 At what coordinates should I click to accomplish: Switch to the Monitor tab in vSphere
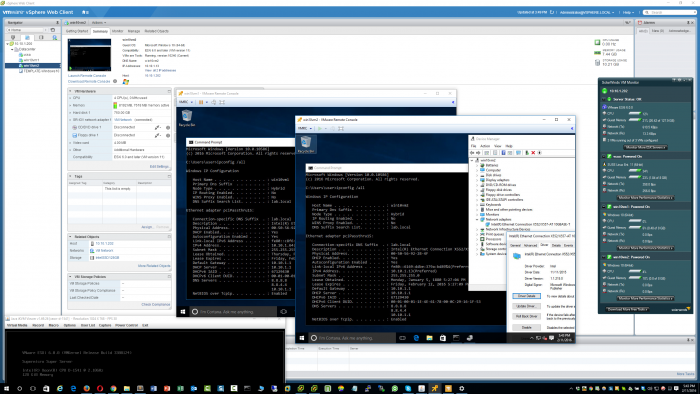(x=117, y=31)
